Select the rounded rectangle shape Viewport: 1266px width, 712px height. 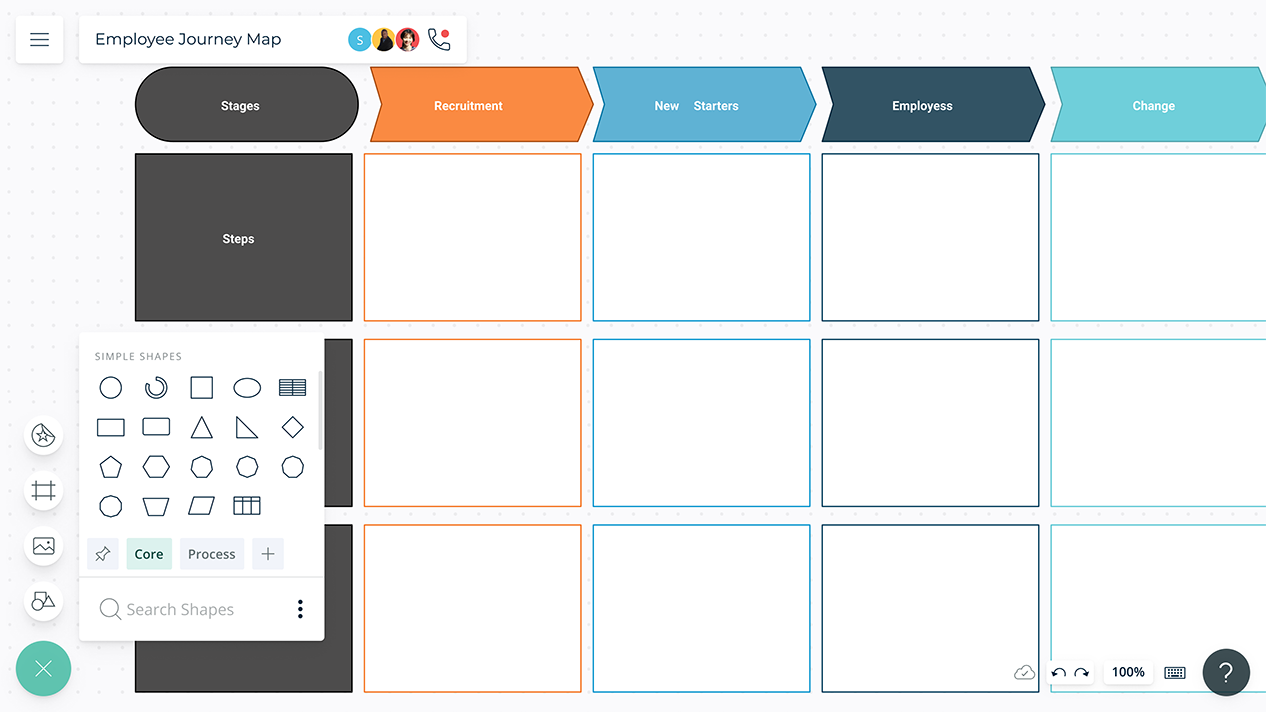pos(156,427)
